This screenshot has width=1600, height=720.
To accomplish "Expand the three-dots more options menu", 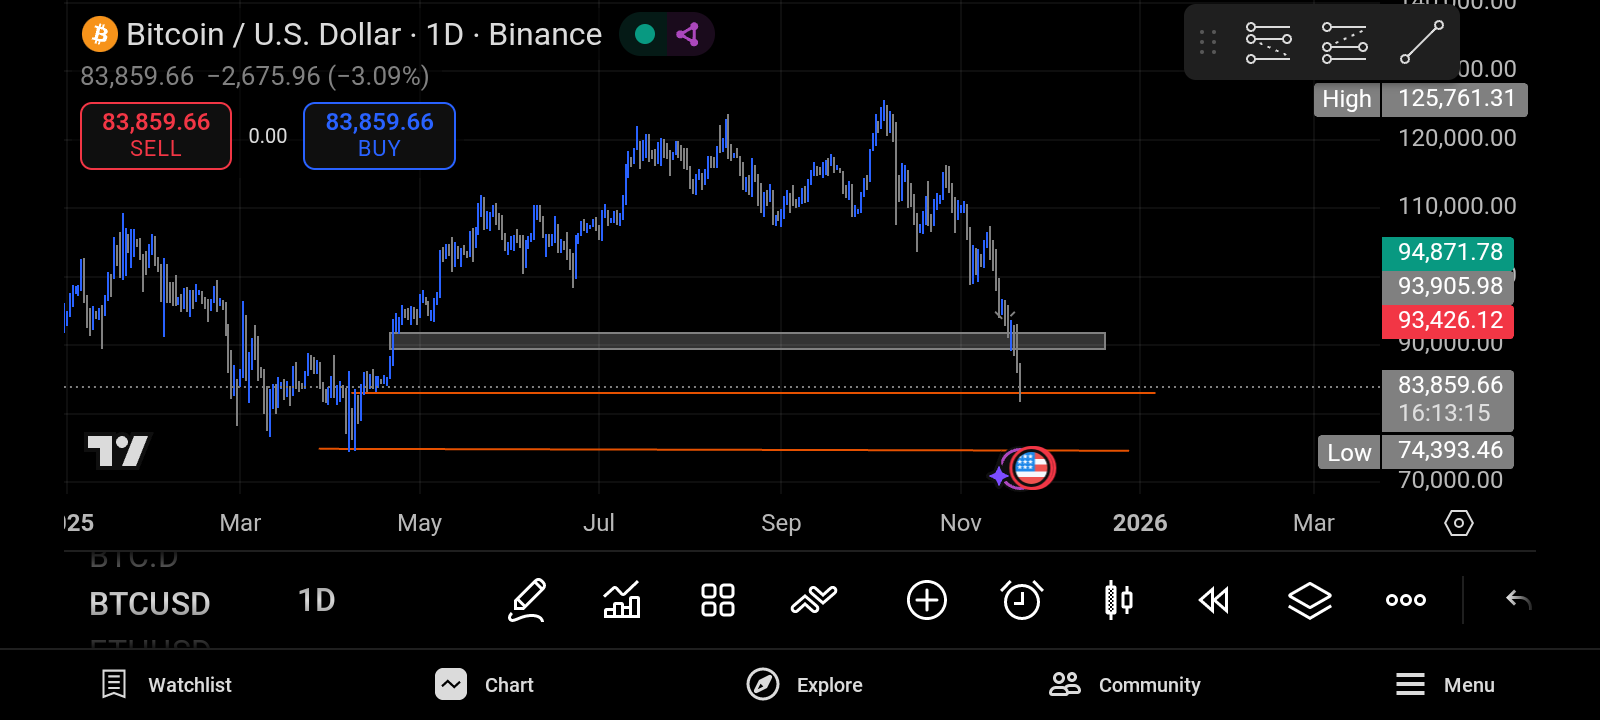I will 1405,600.
